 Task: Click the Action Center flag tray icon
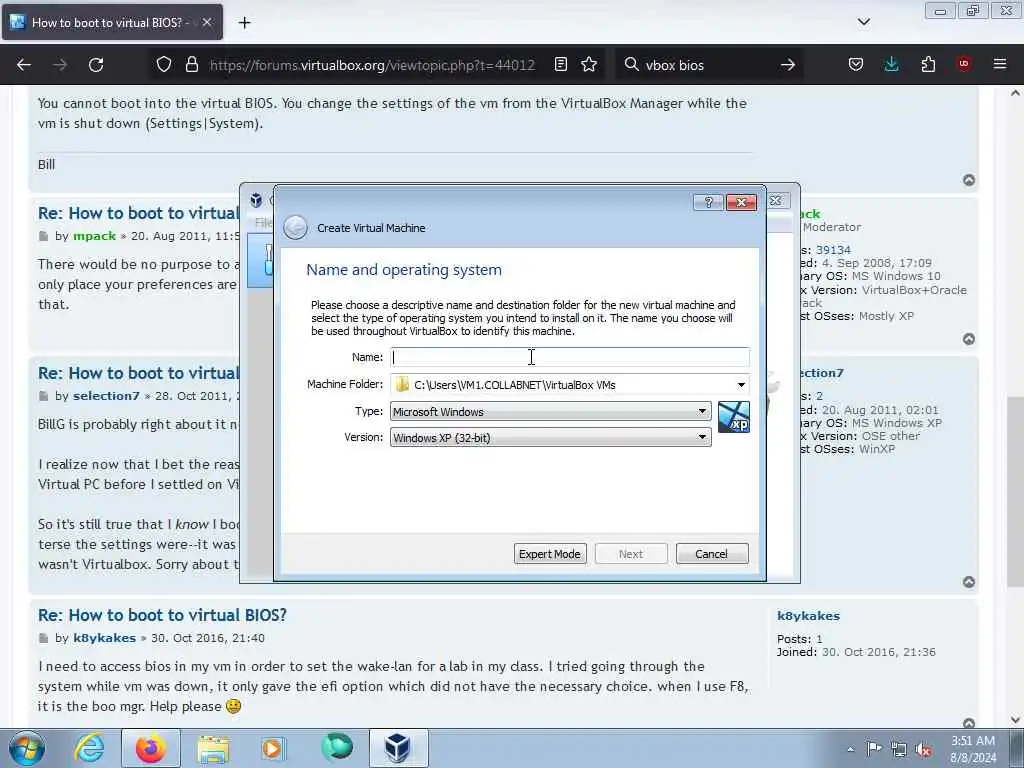[874, 749]
